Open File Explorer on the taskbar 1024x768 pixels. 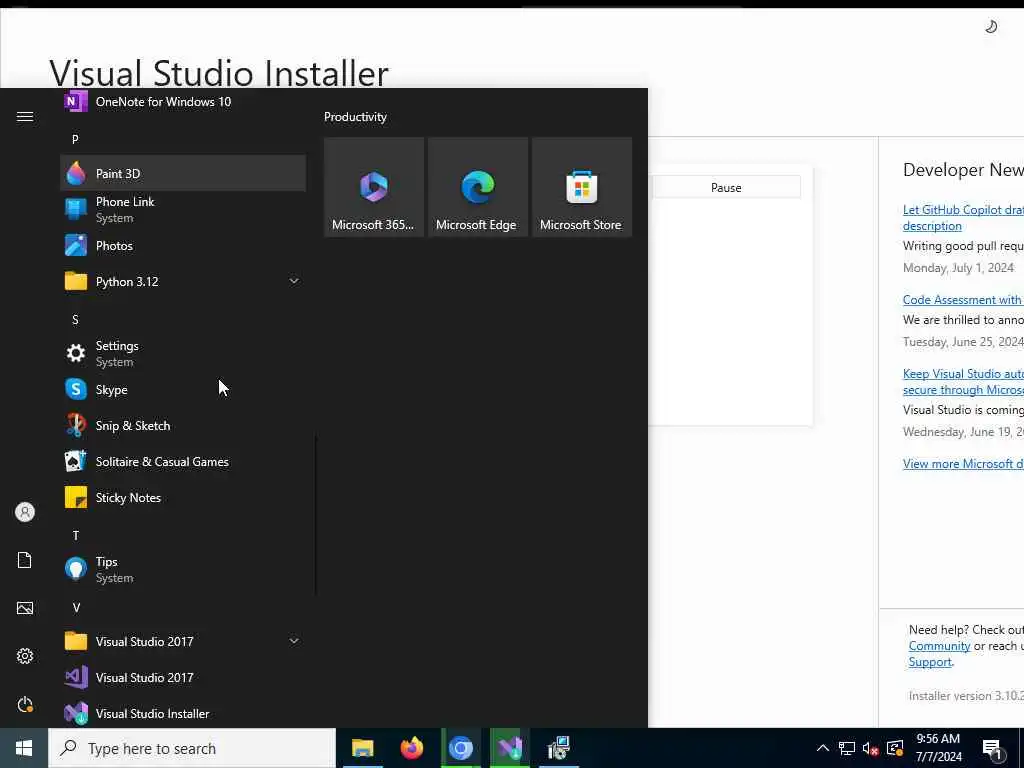click(x=362, y=748)
